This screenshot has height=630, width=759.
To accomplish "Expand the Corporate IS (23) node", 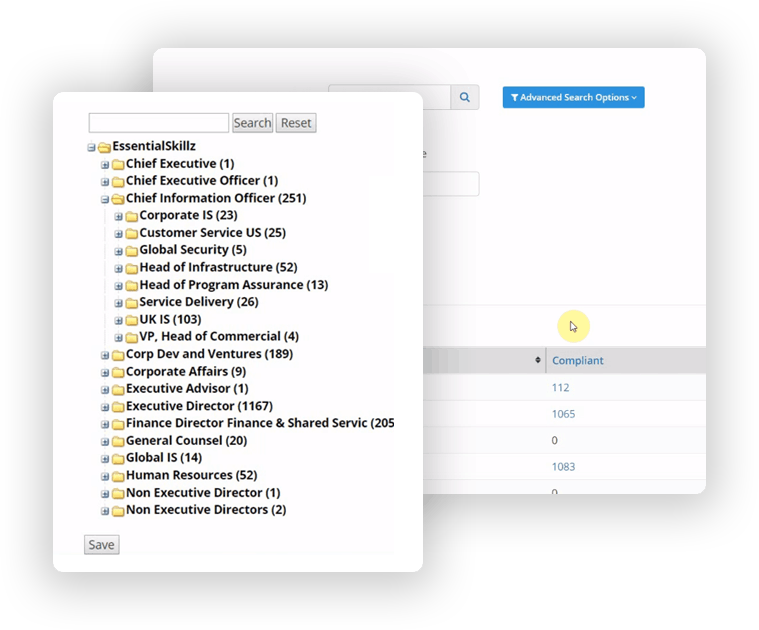I will (x=119, y=216).
